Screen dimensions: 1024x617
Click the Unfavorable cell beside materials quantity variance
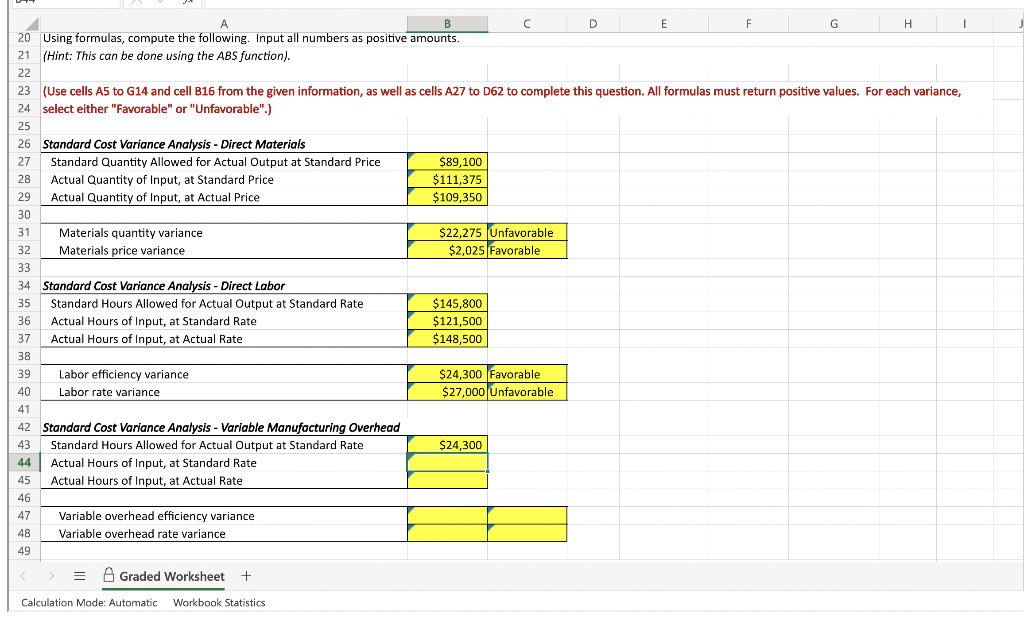[x=527, y=232]
